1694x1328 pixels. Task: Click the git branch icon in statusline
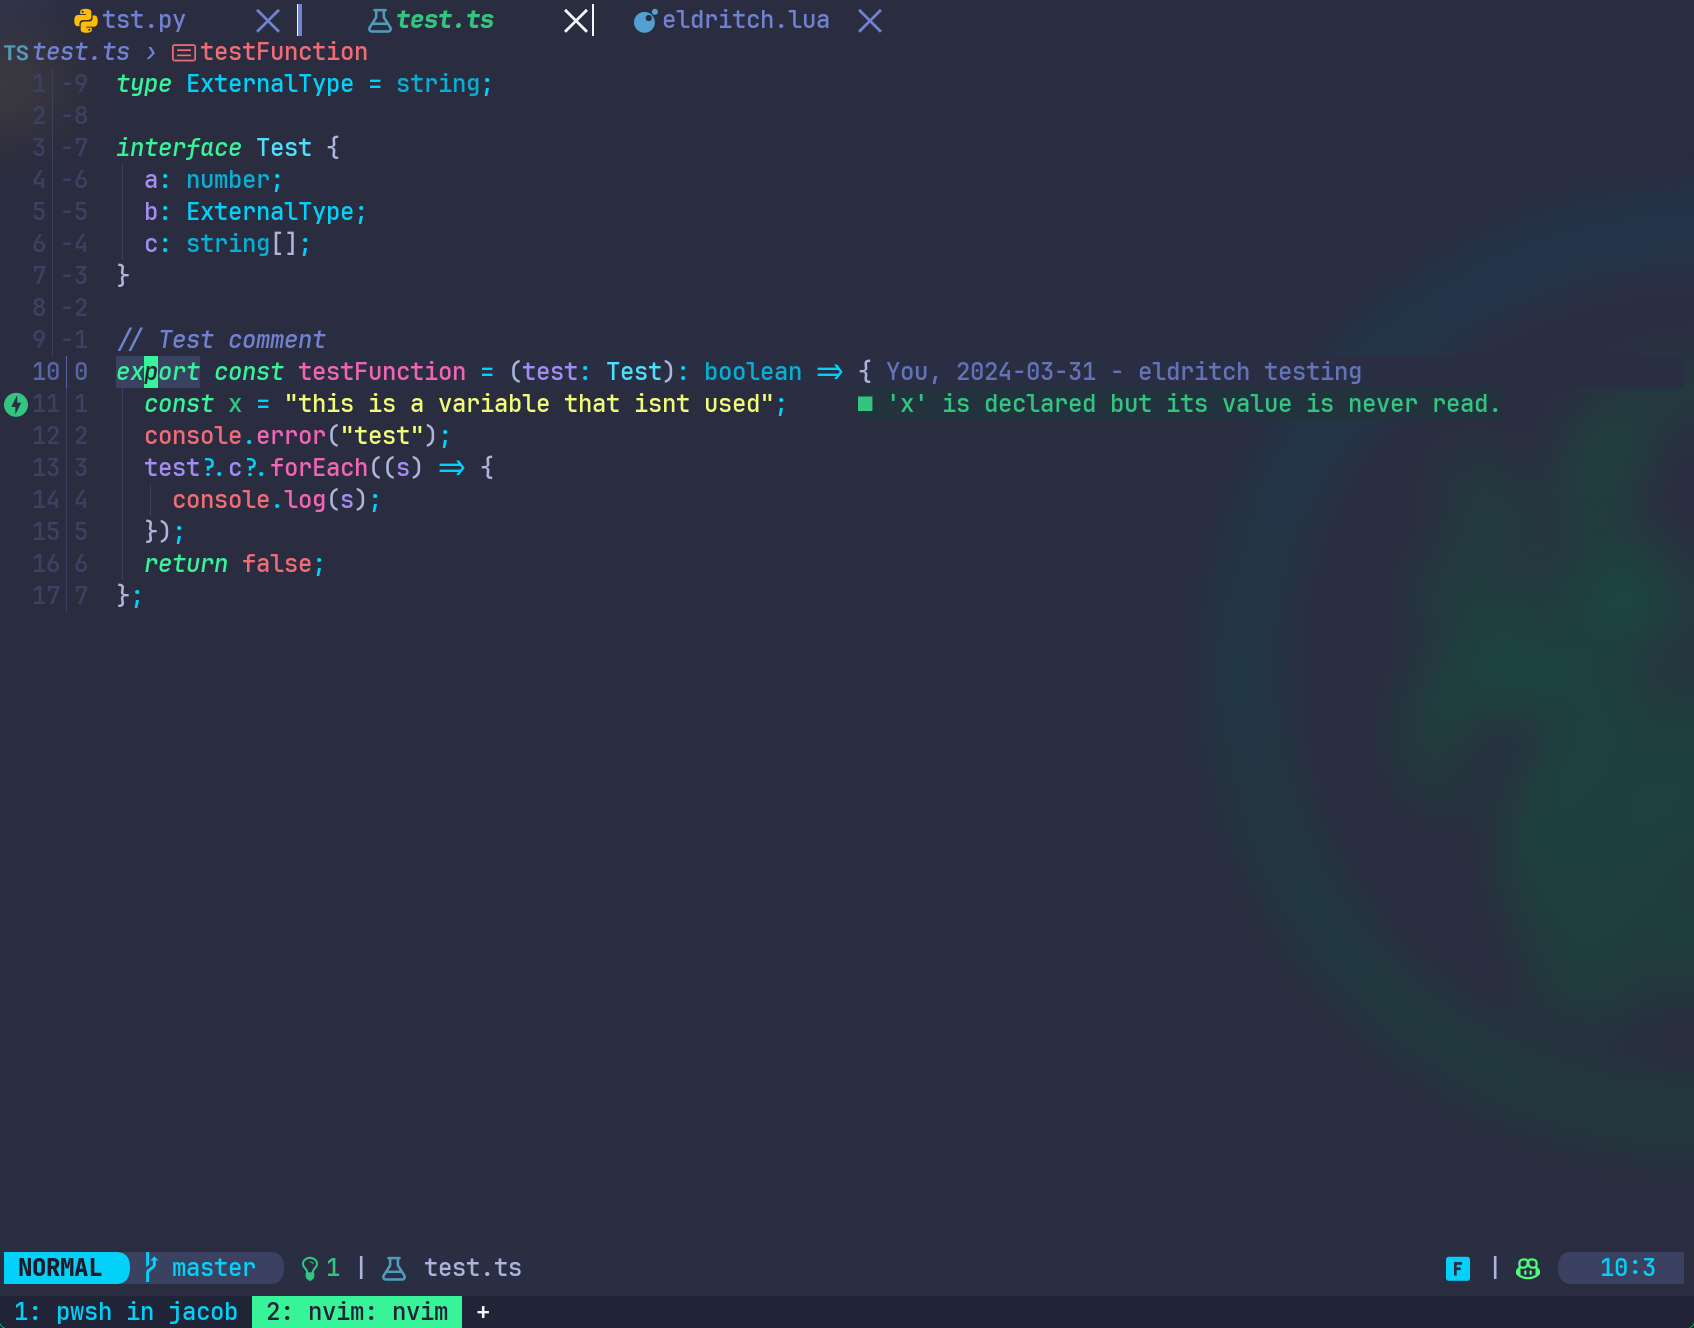[151, 1268]
